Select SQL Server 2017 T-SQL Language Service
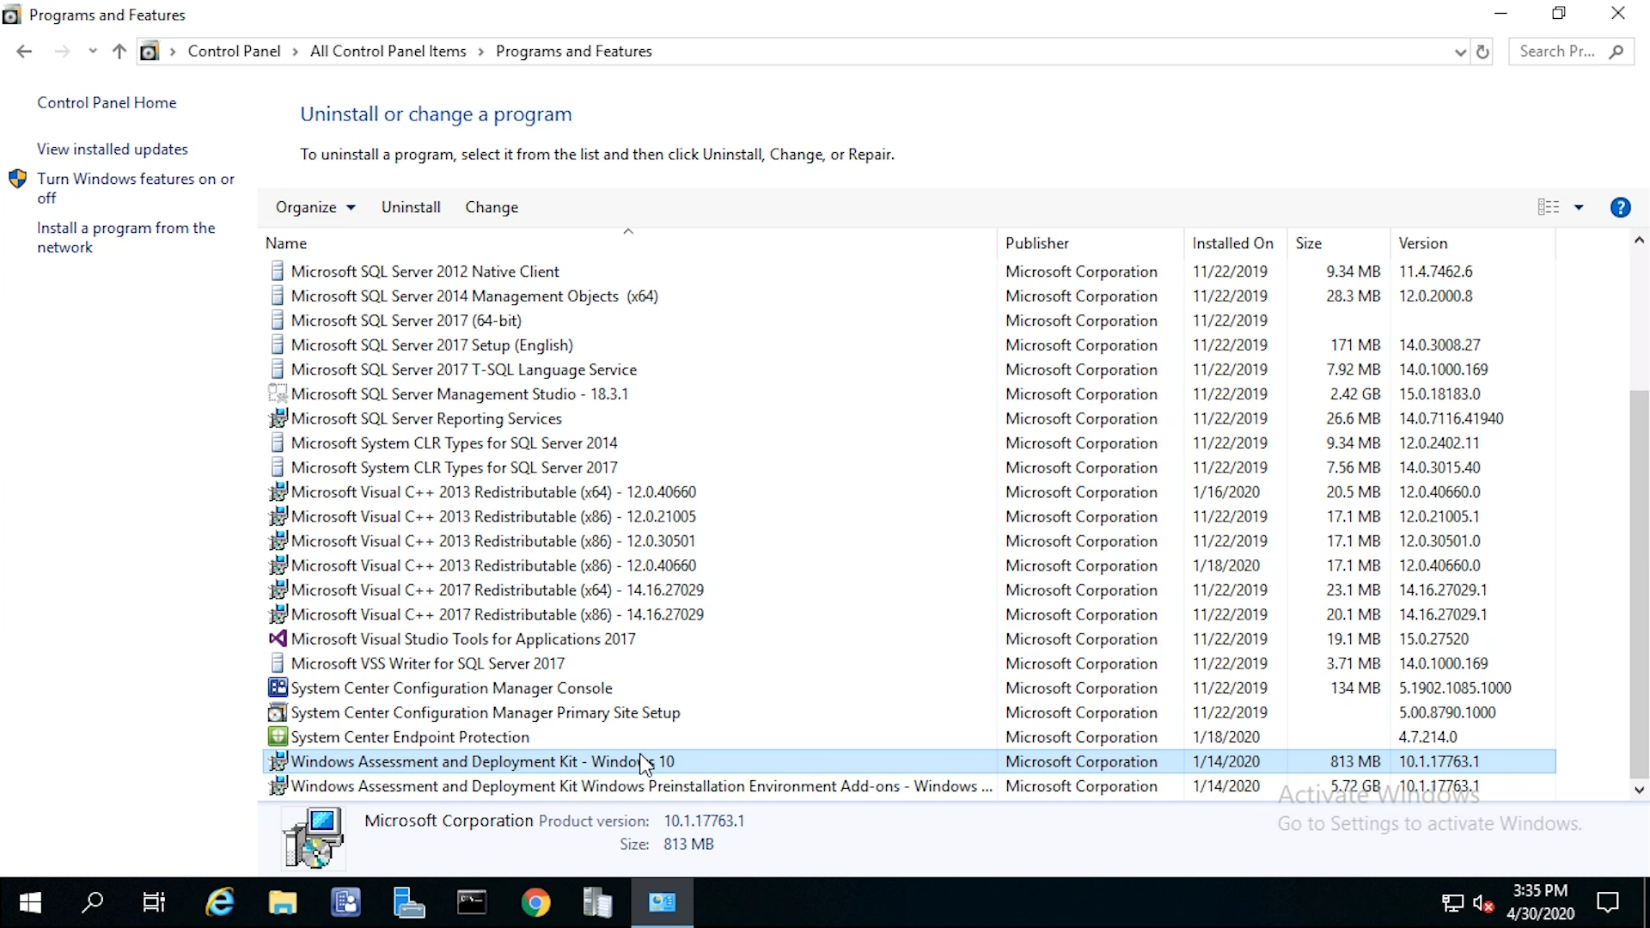This screenshot has height=928, width=1650. 464,369
